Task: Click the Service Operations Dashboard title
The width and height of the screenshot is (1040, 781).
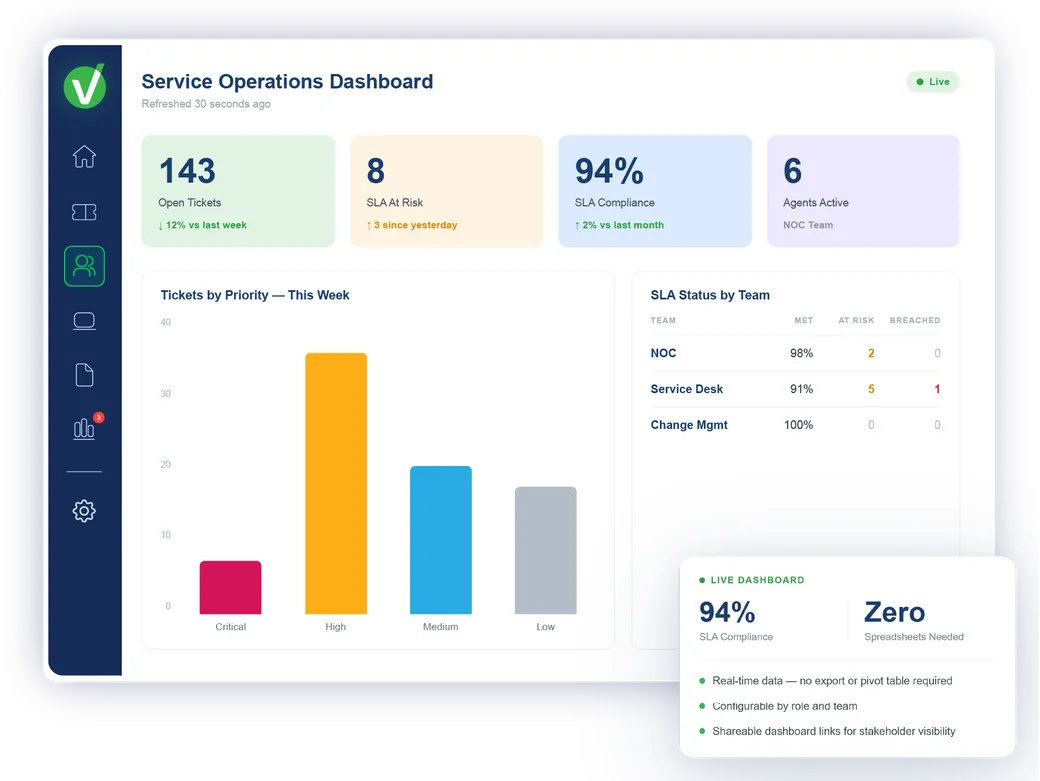Action: (287, 82)
